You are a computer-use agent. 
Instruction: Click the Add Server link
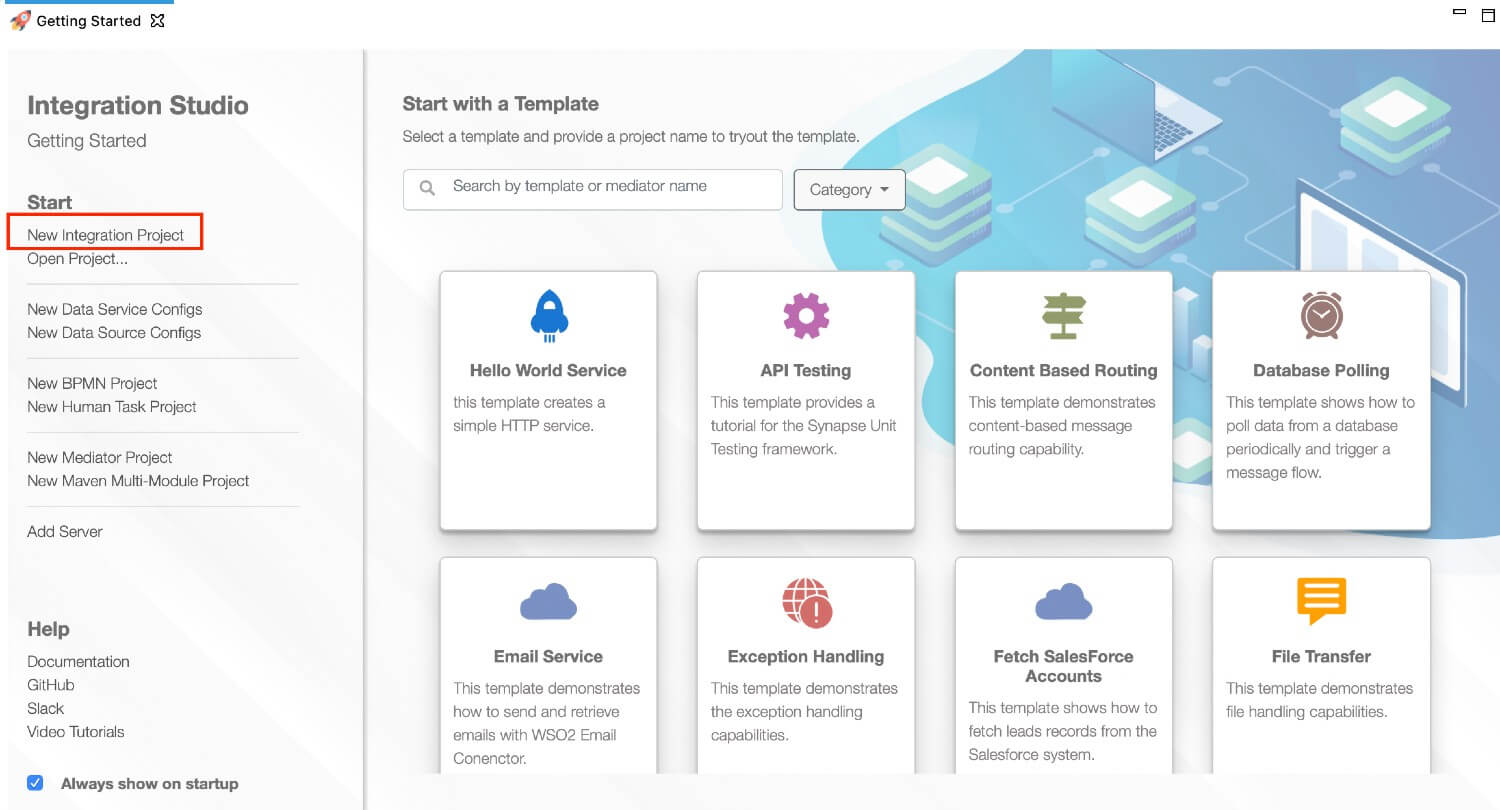[x=65, y=531]
